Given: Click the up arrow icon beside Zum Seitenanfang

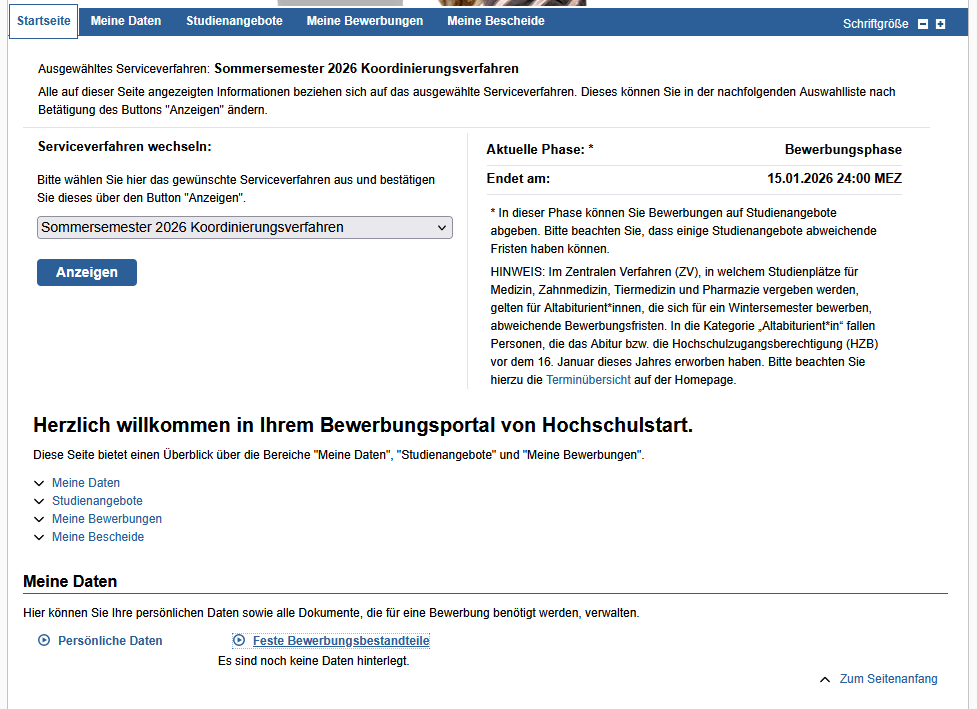Looking at the screenshot, I should pos(825,680).
